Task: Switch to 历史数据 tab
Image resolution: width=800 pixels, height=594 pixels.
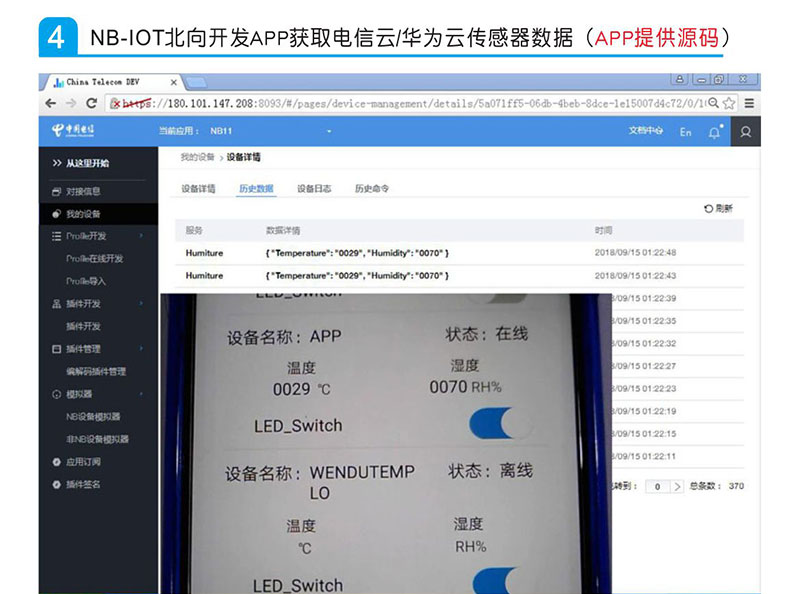Action: tap(256, 189)
